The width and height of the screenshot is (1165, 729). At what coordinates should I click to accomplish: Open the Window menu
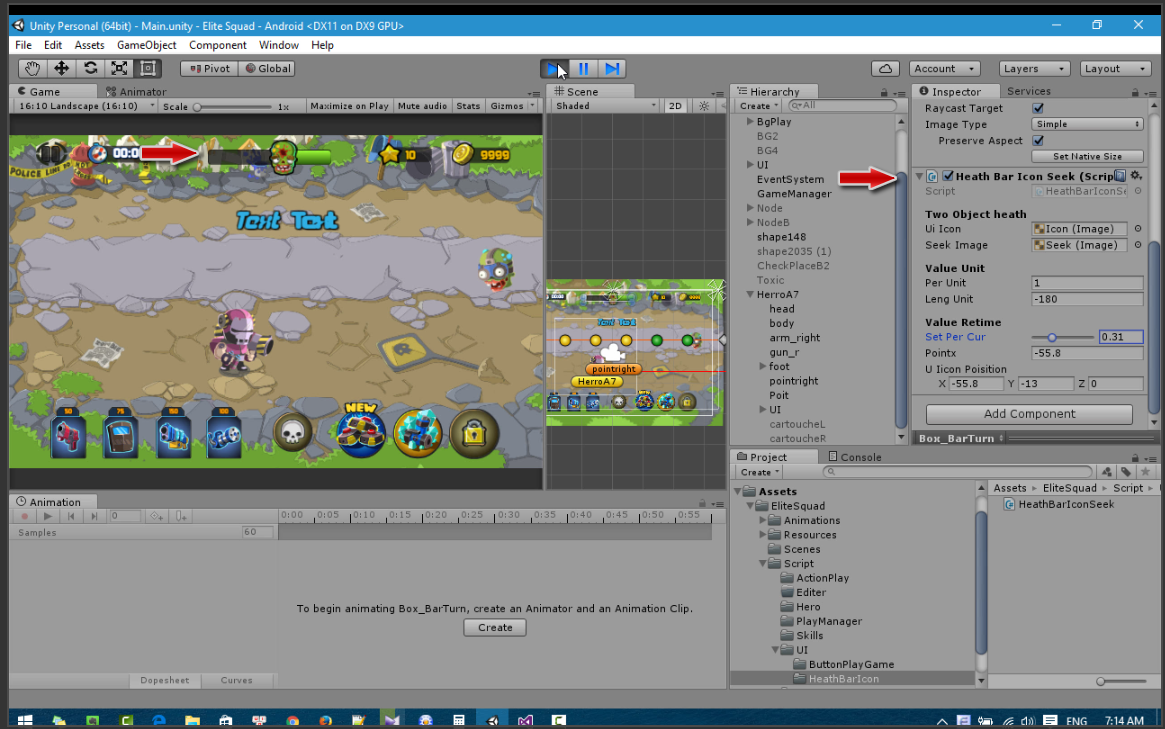[x=279, y=45]
